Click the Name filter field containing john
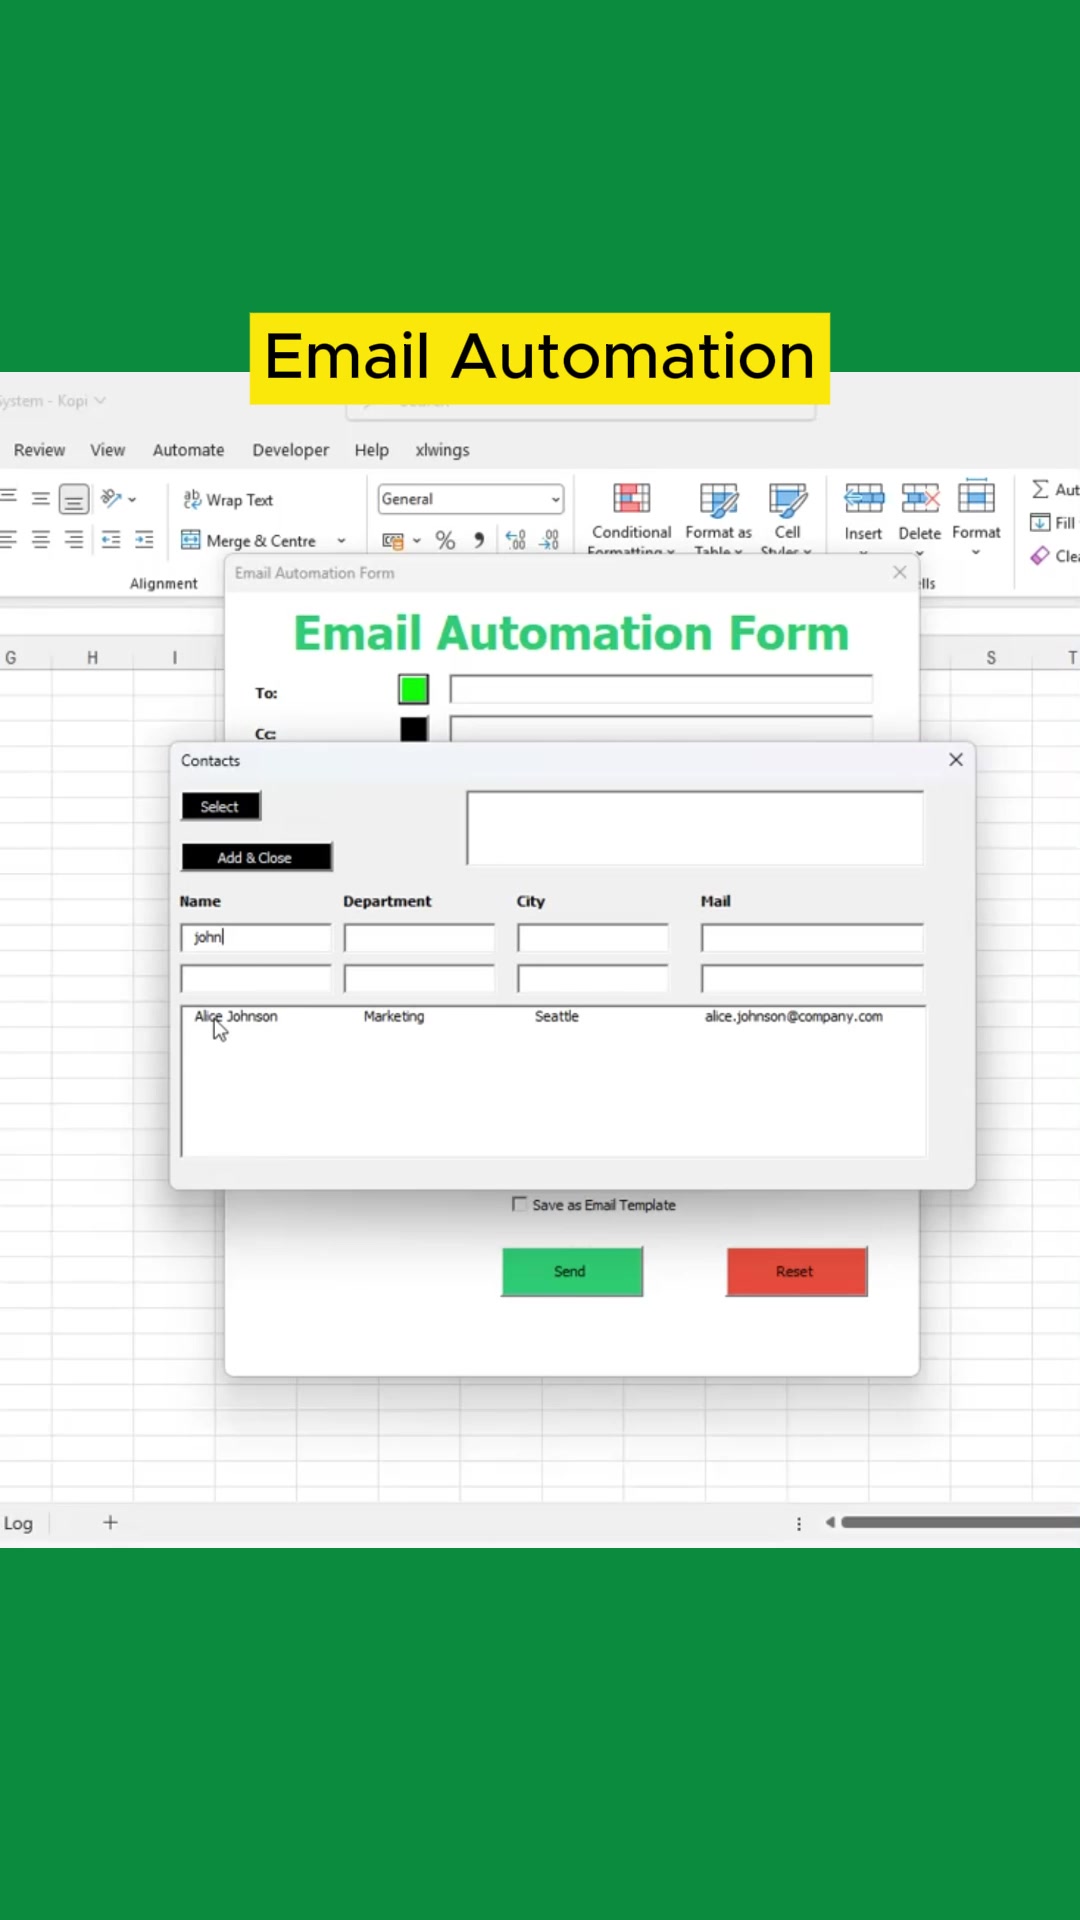1080x1920 pixels. pyautogui.click(x=256, y=937)
